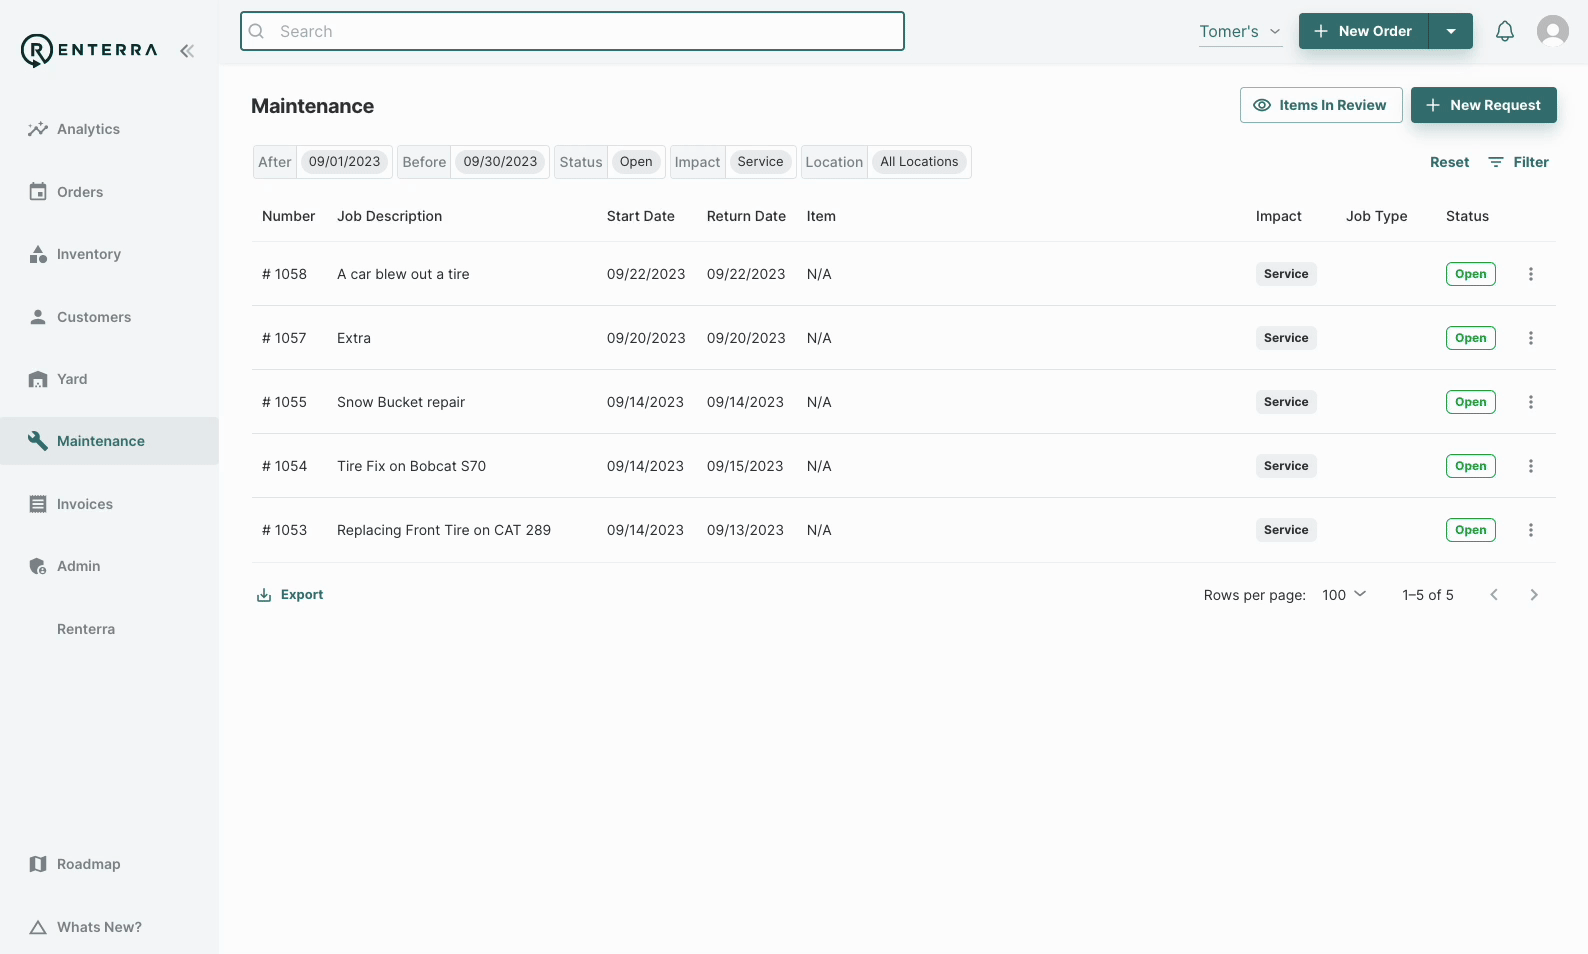This screenshot has width=1588, height=954.
Task: Change rows per page from 100
Action: pos(1344,595)
